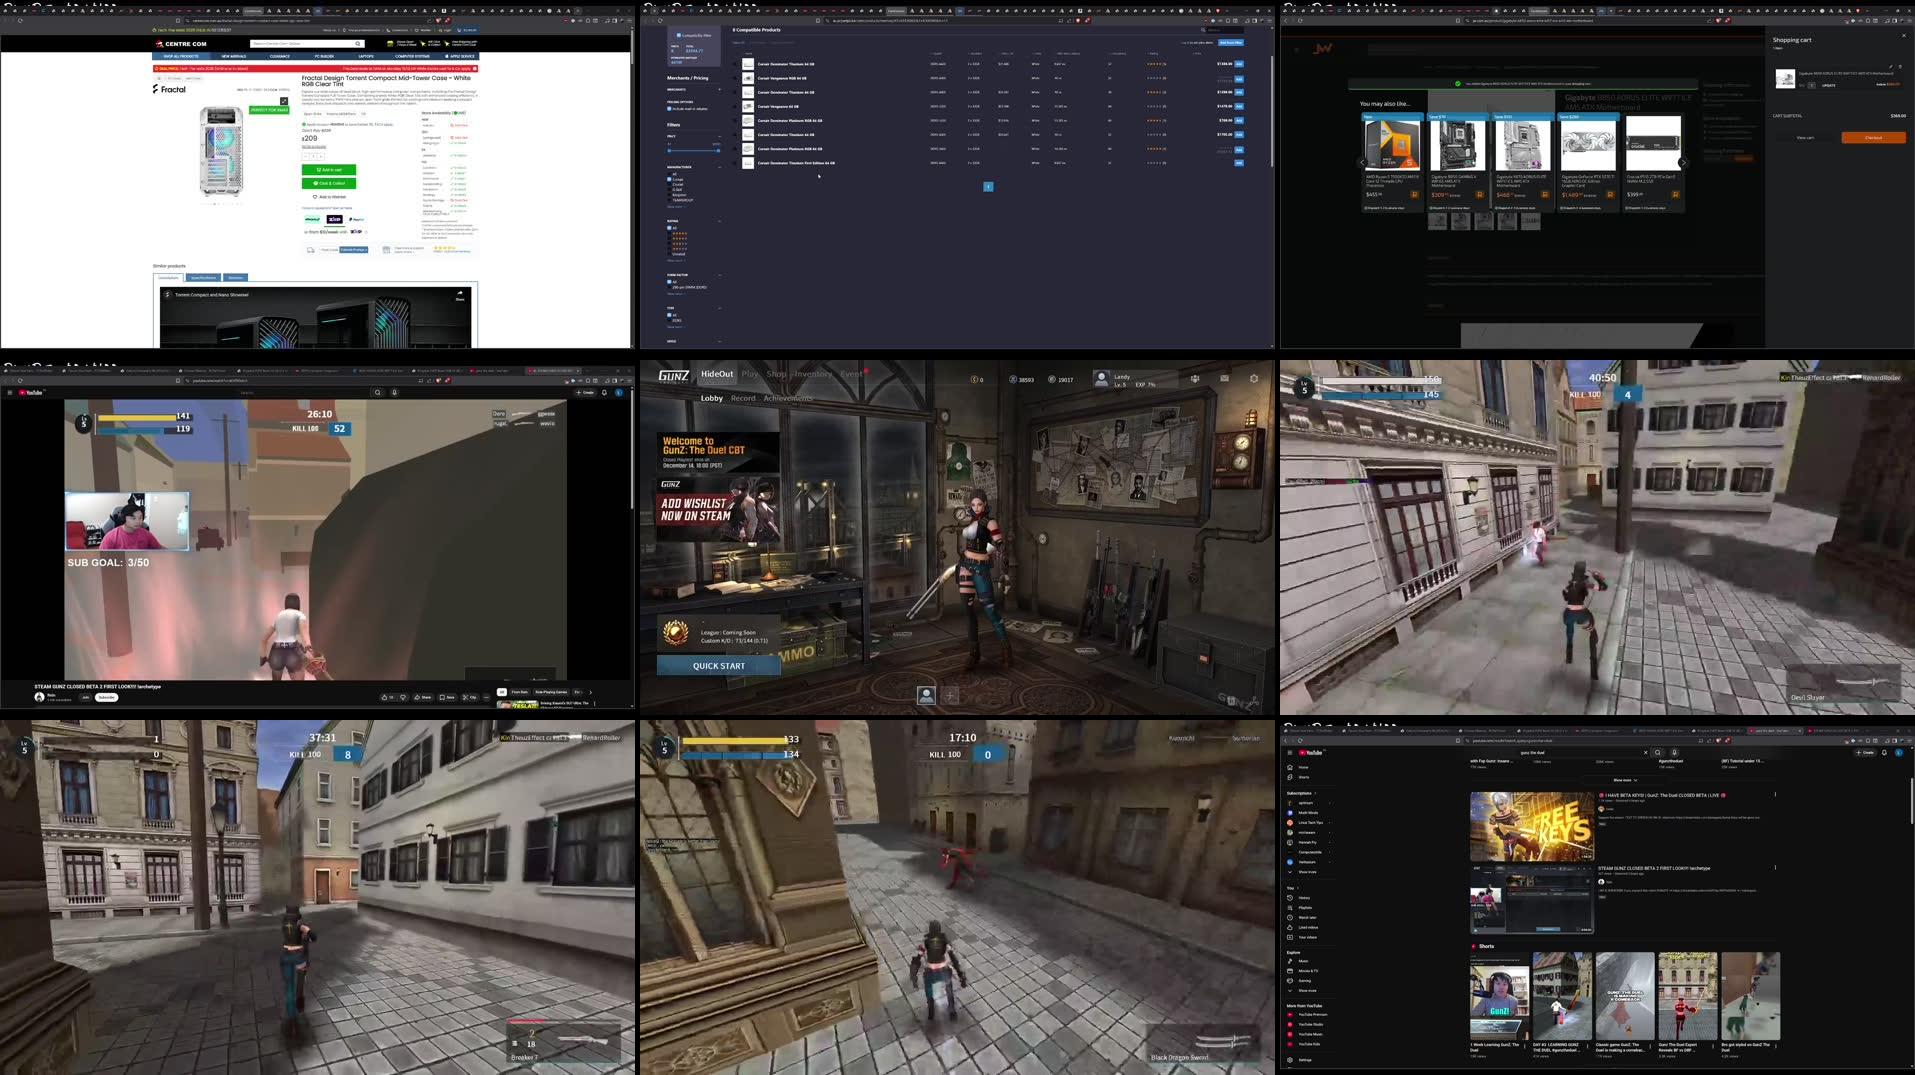The image size is (1915, 1075).
Task: Click the green Add to Cart button on Centre Com
Action: 330,170
